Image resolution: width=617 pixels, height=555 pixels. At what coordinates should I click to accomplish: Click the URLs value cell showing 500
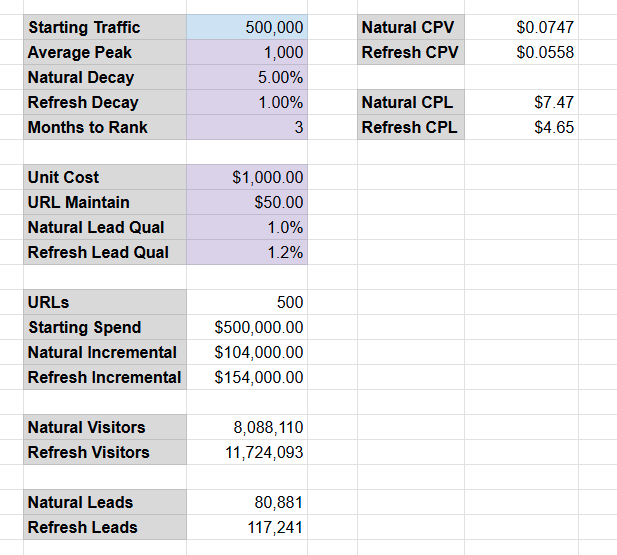tap(247, 303)
